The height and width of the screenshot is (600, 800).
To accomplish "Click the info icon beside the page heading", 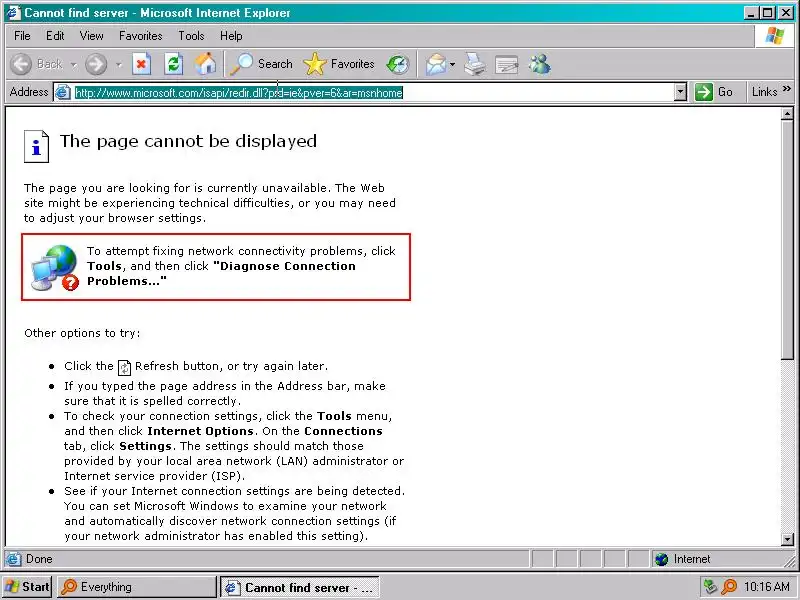I will 36,146.
